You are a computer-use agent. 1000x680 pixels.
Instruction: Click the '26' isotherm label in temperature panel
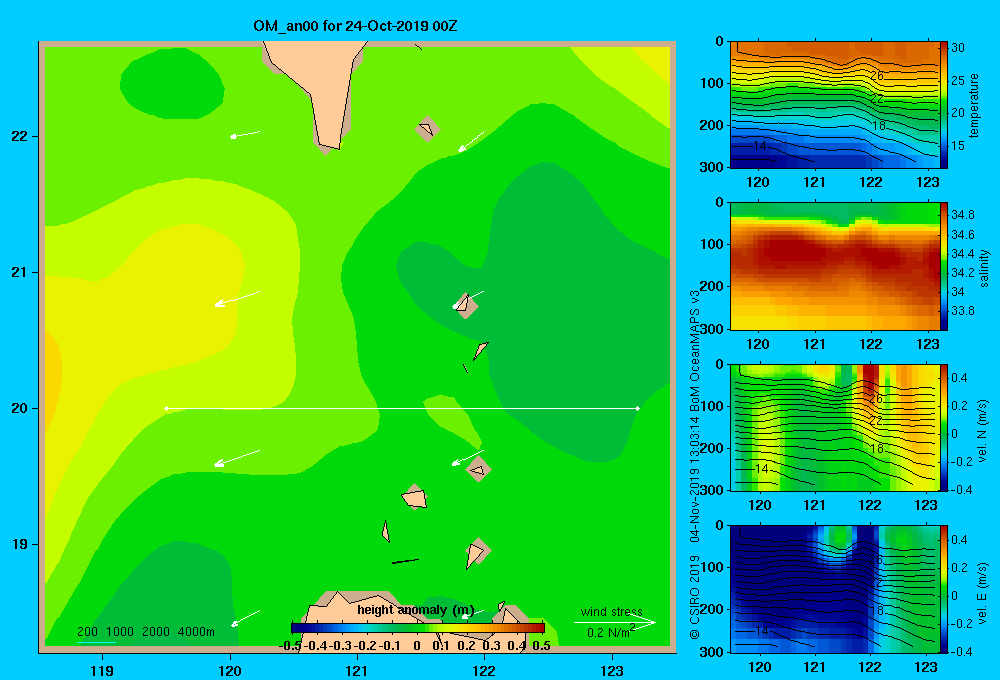pyautogui.click(x=877, y=75)
